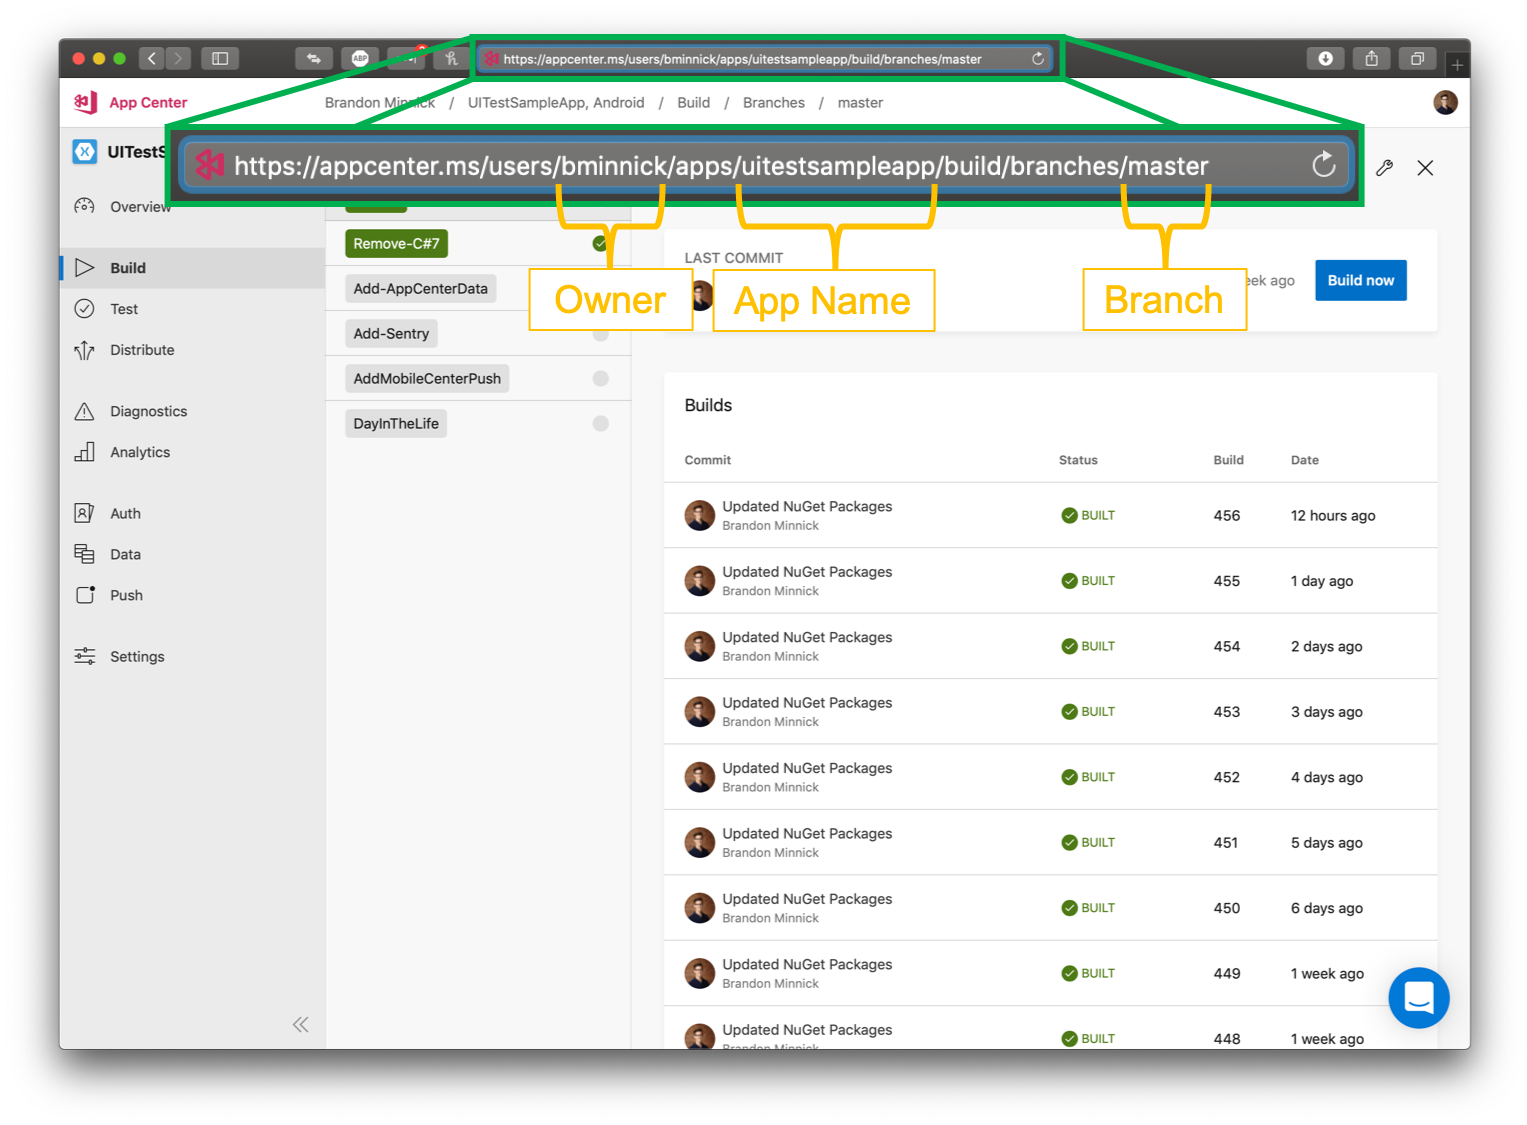The width and height of the screenshot is (1527, 1125).
Task: Collapse the sidebar with the double chevron
Action: [x=301, y=1024]
